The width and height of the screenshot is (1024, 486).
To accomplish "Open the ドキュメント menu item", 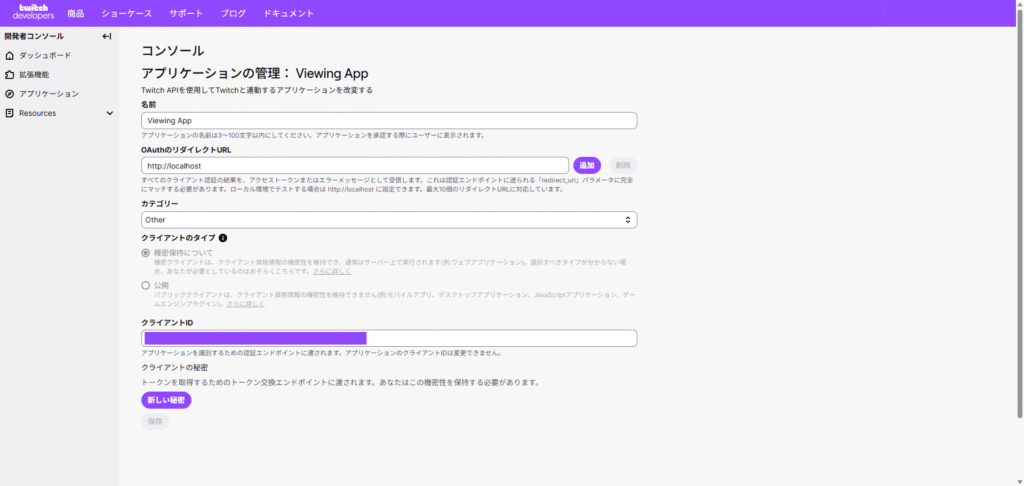I will tap(289, 13).
